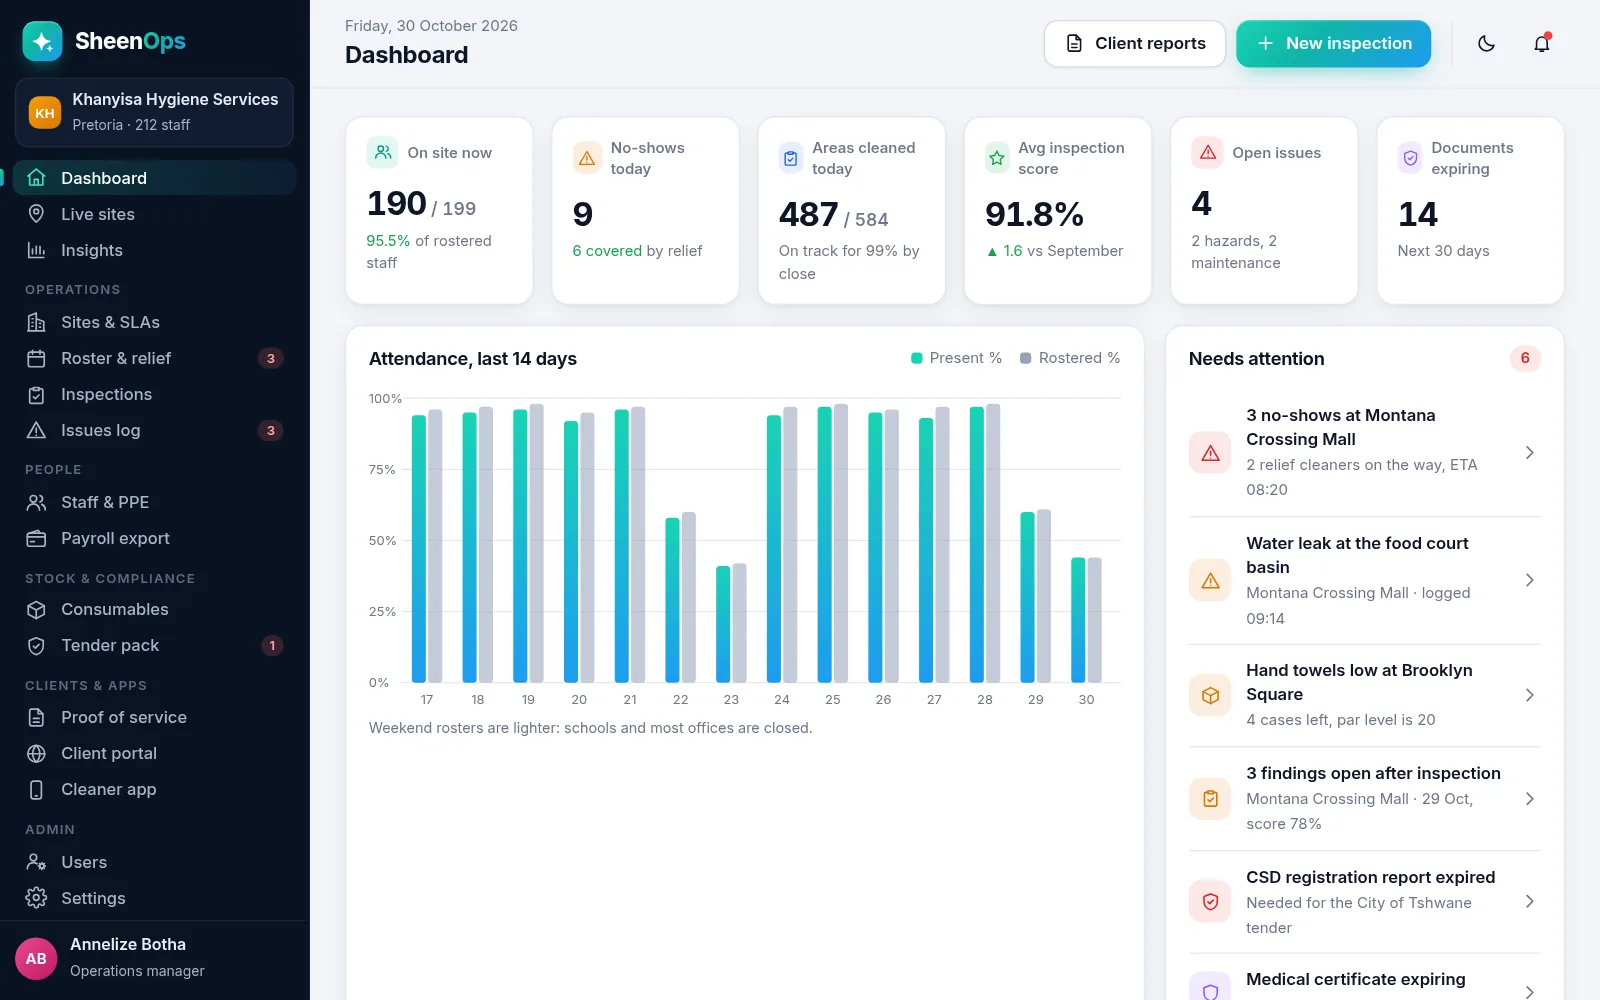This screenshot has height=1000, width=1600.
Task: Navigate to Issues log
Action: coord(154,430)
